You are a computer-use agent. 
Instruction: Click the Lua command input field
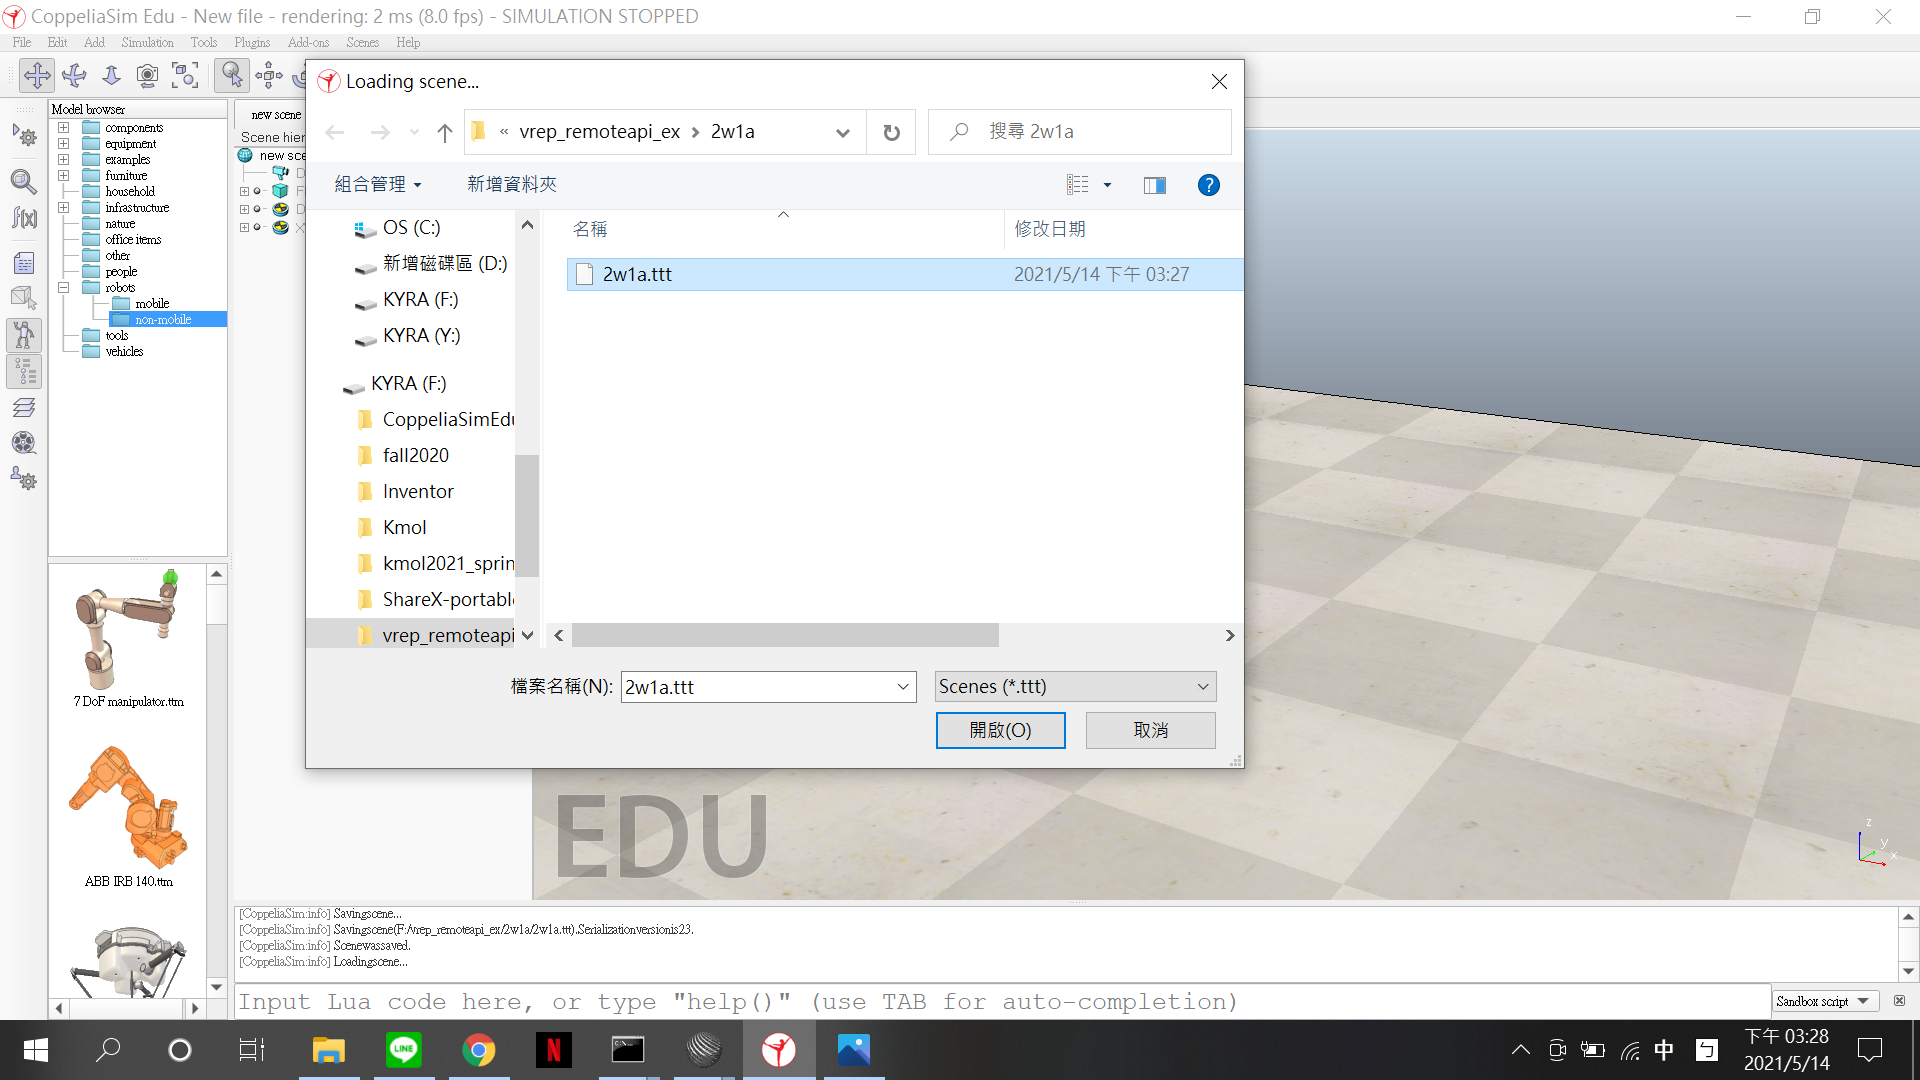pyautogui.click(x=1002, y=1001)
